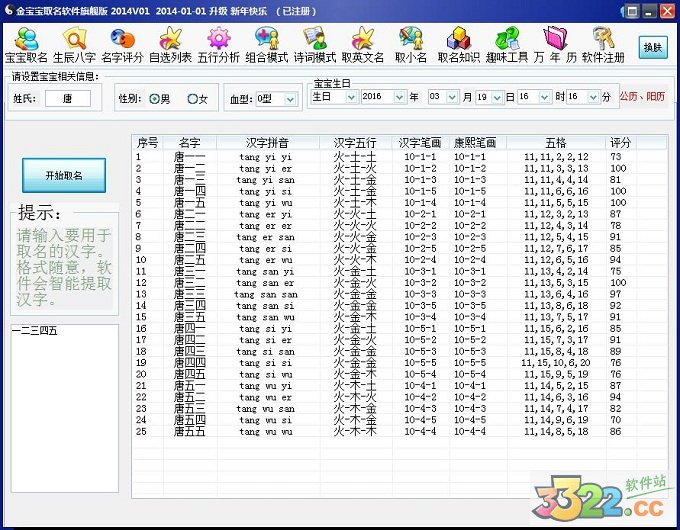Sort by the 名字 column header
The height and width of the screenshot is (530, 680).
click(190, 142)
